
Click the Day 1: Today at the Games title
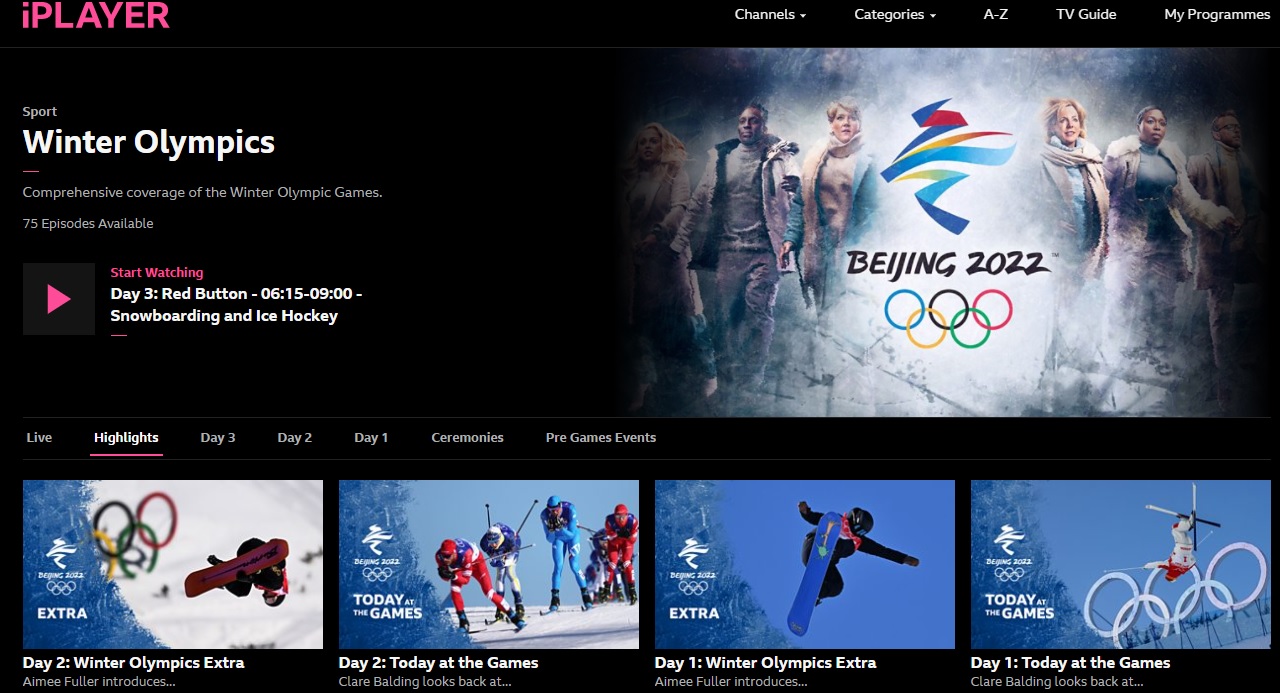(x=1070, y=662)
